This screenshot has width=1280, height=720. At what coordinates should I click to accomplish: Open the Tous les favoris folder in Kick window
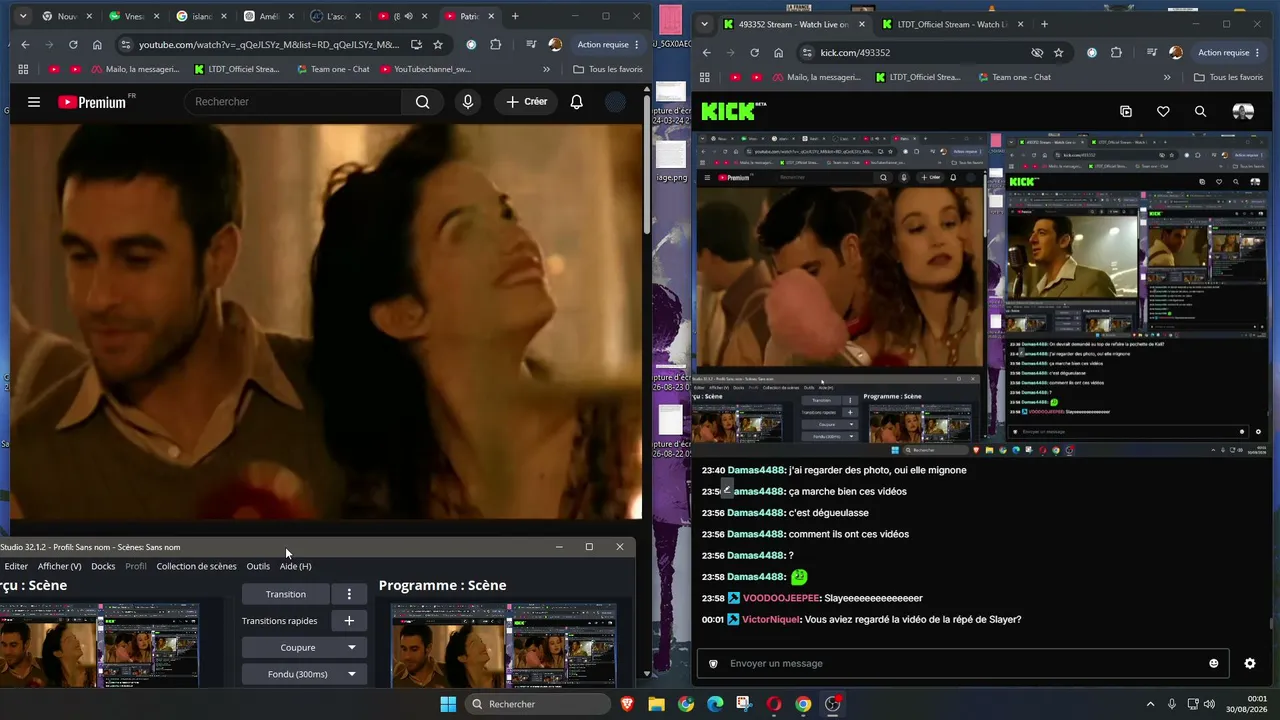(1228, 77)
